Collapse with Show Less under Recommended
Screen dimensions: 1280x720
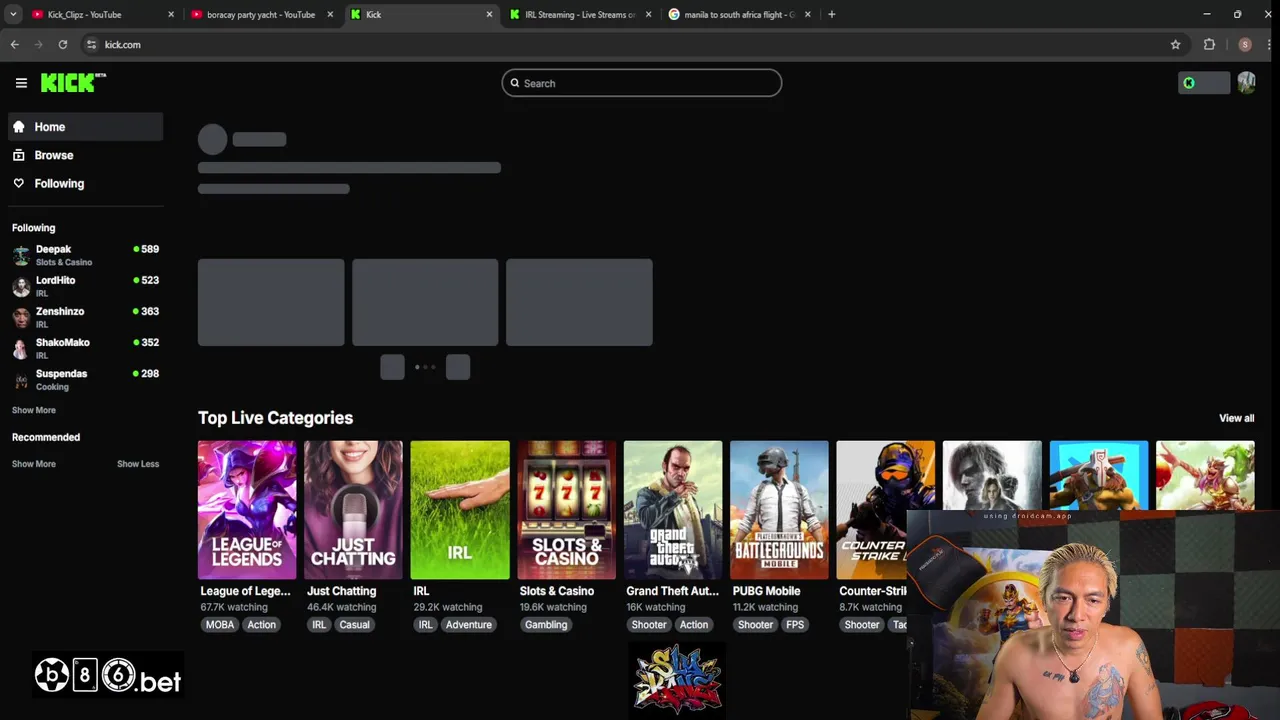138,464
